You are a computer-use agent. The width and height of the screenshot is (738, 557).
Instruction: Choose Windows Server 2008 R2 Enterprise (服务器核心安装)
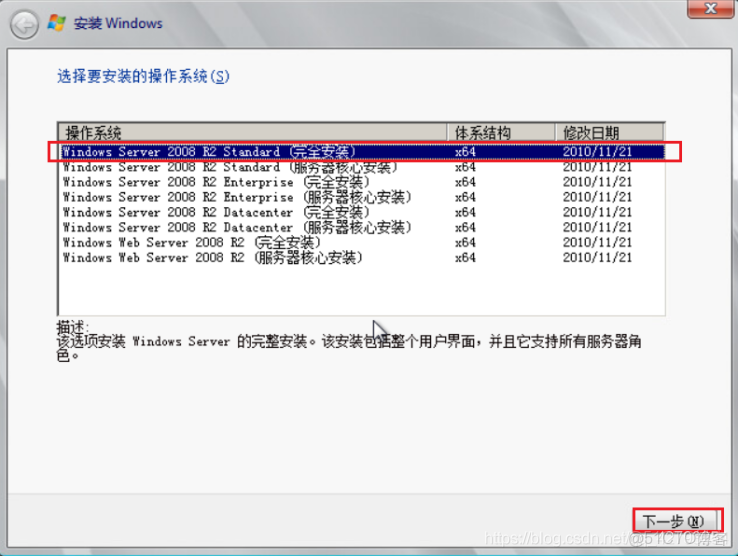362,197
